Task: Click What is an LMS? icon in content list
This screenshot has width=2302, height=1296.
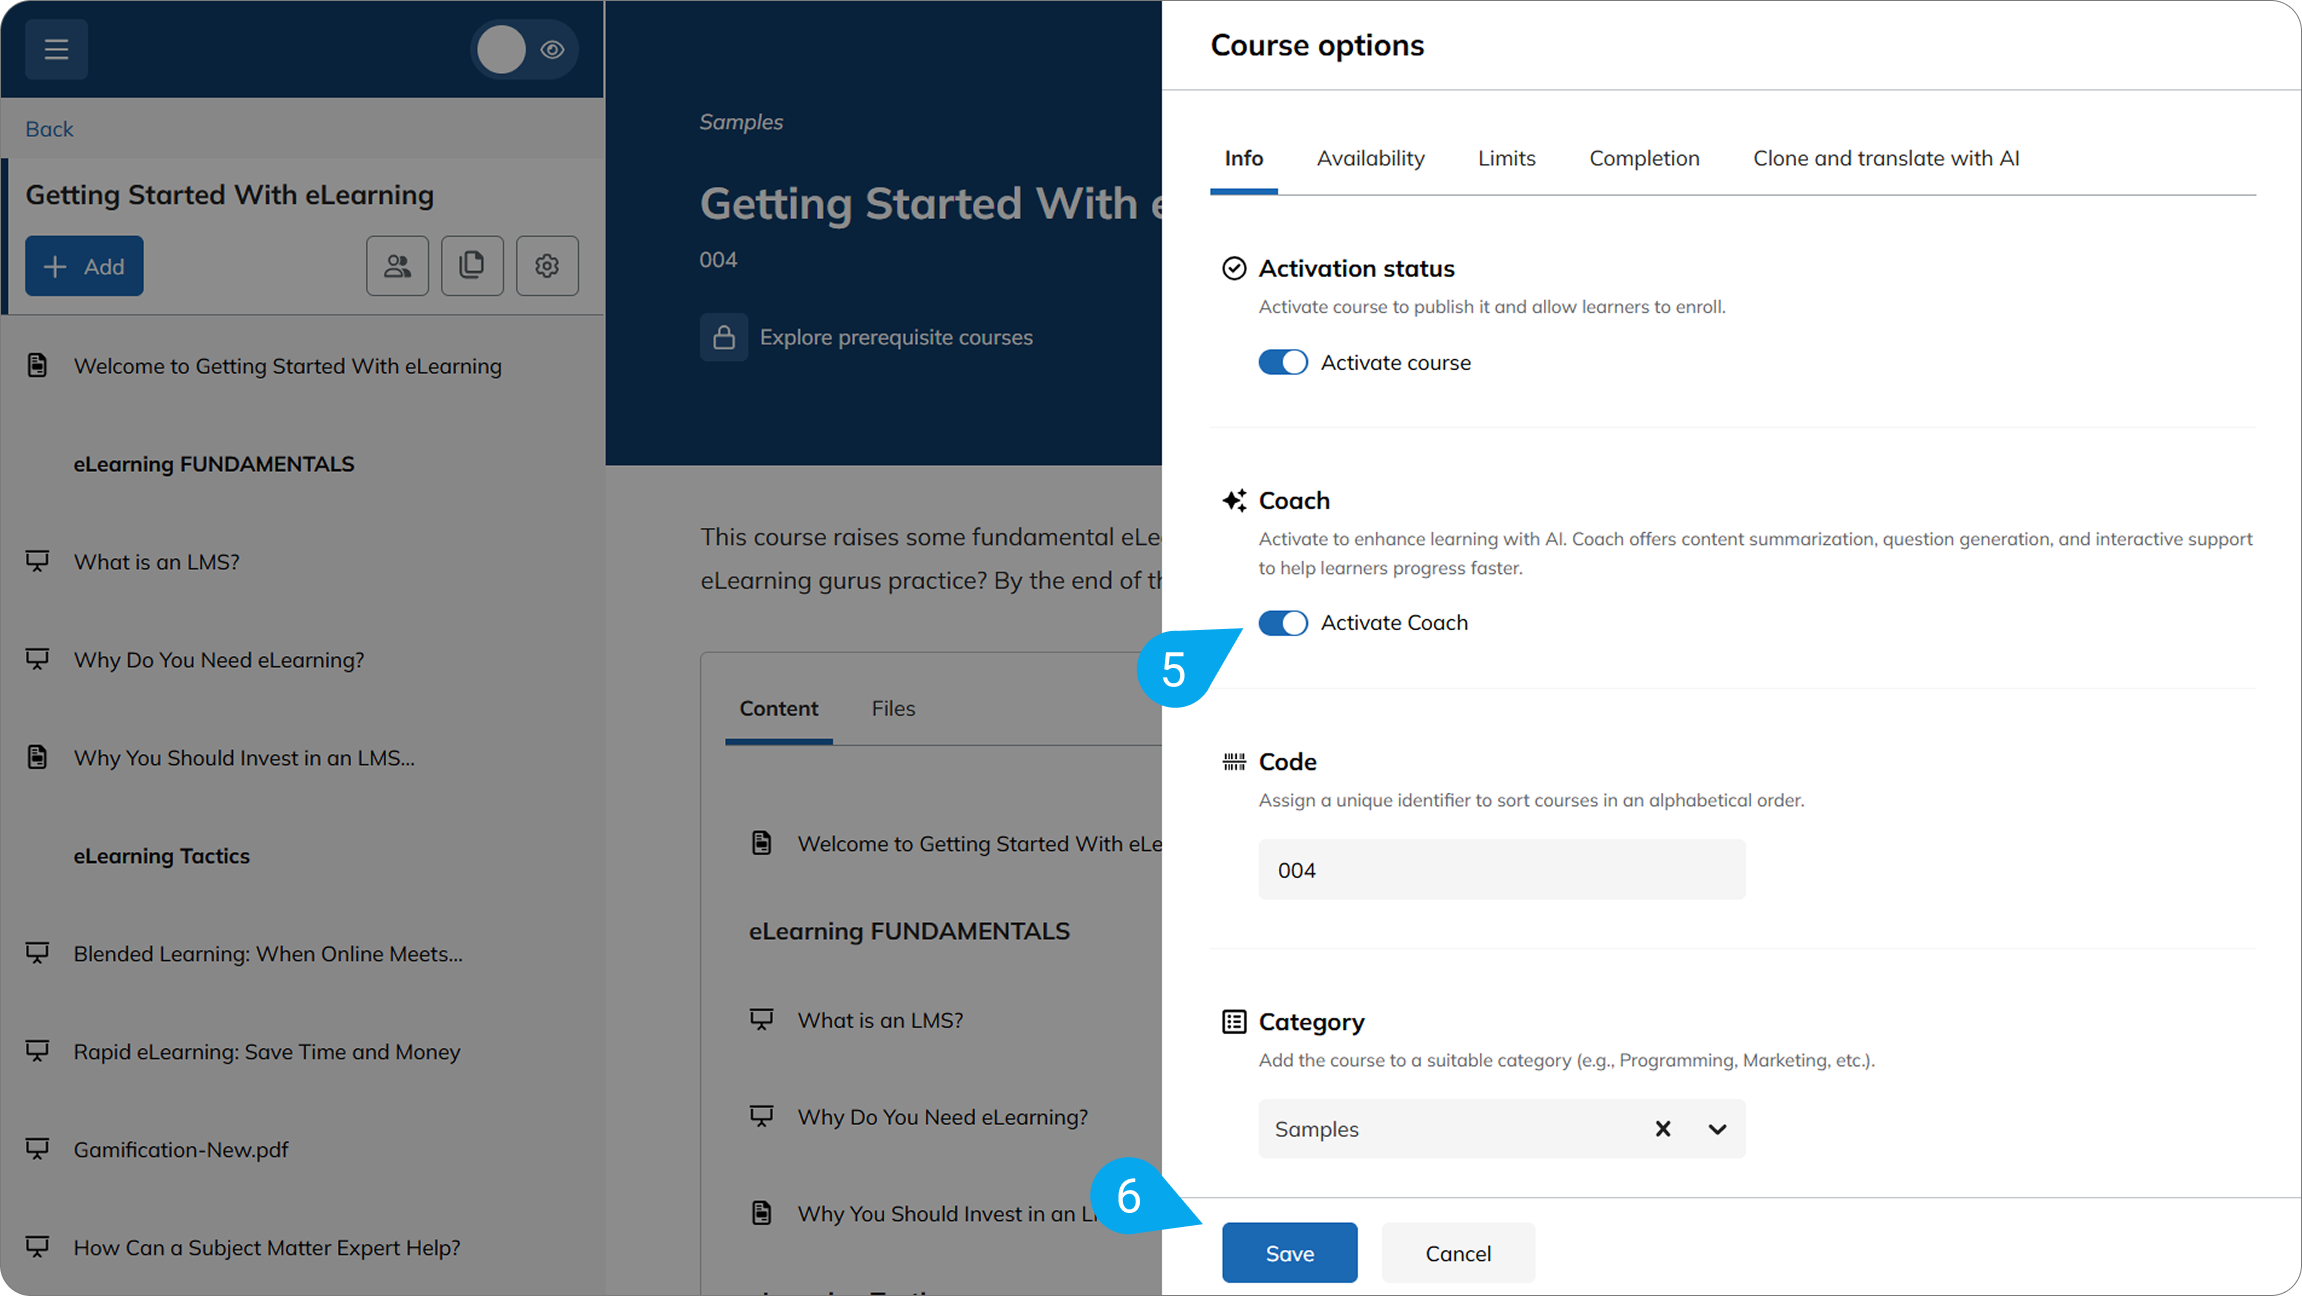Action: coord(762,1020)
